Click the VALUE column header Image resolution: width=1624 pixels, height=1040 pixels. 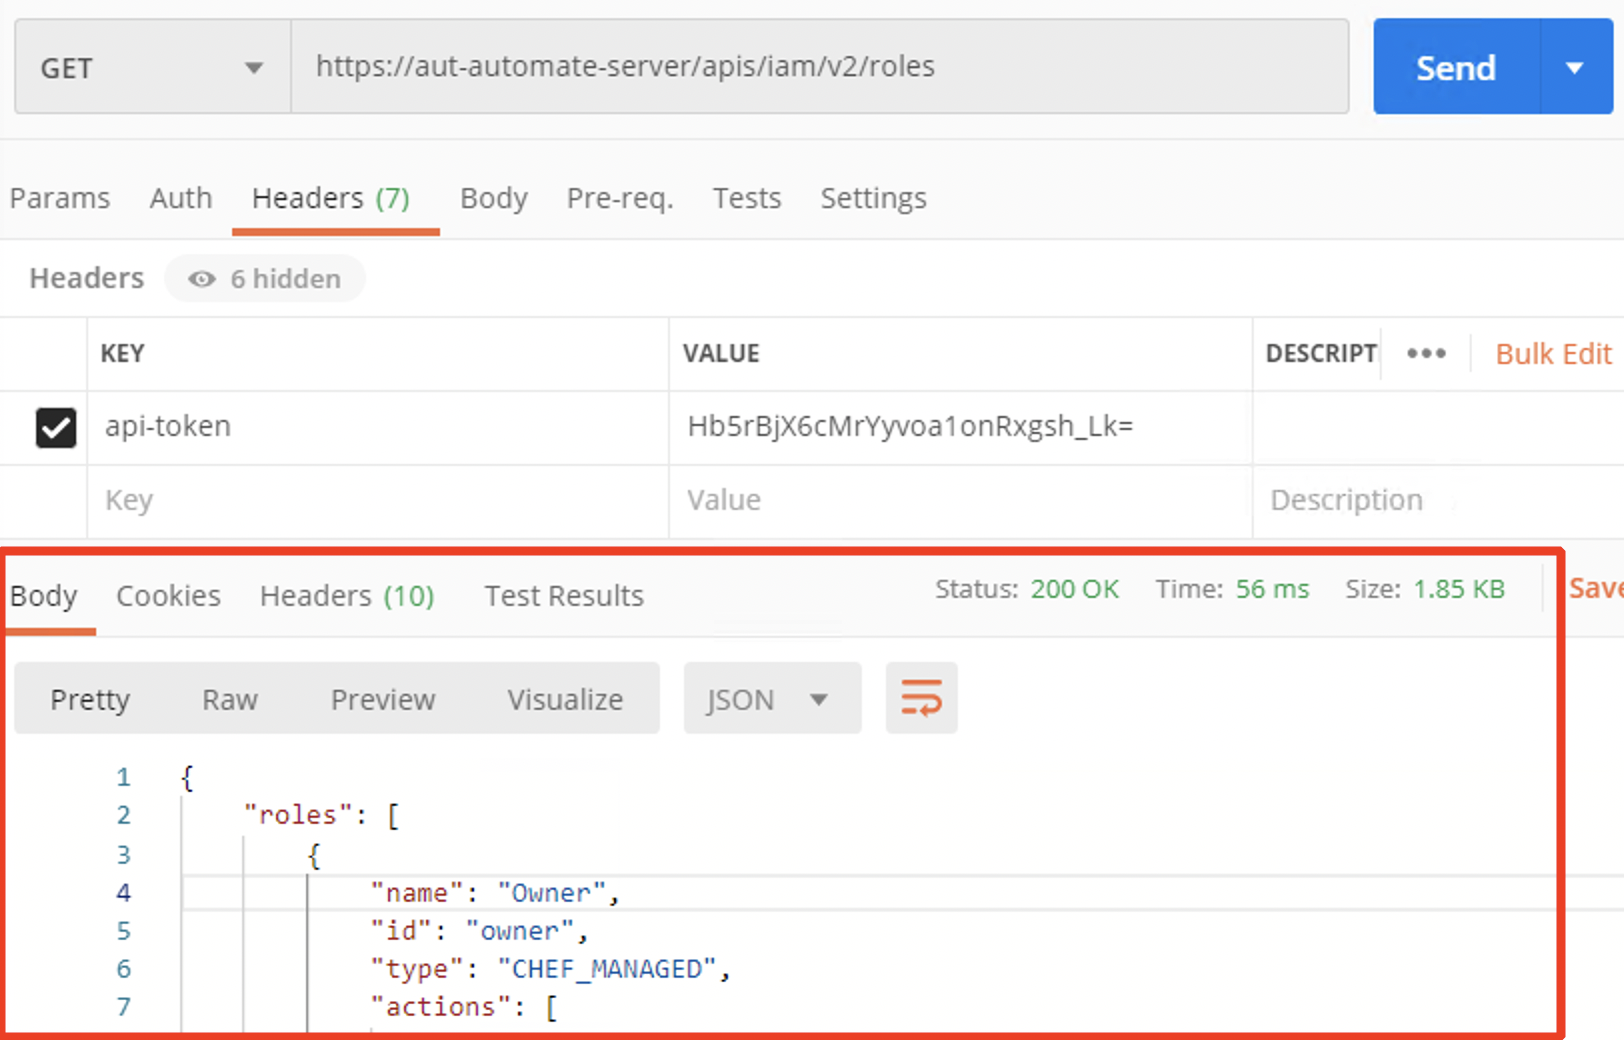click(721, 353)
